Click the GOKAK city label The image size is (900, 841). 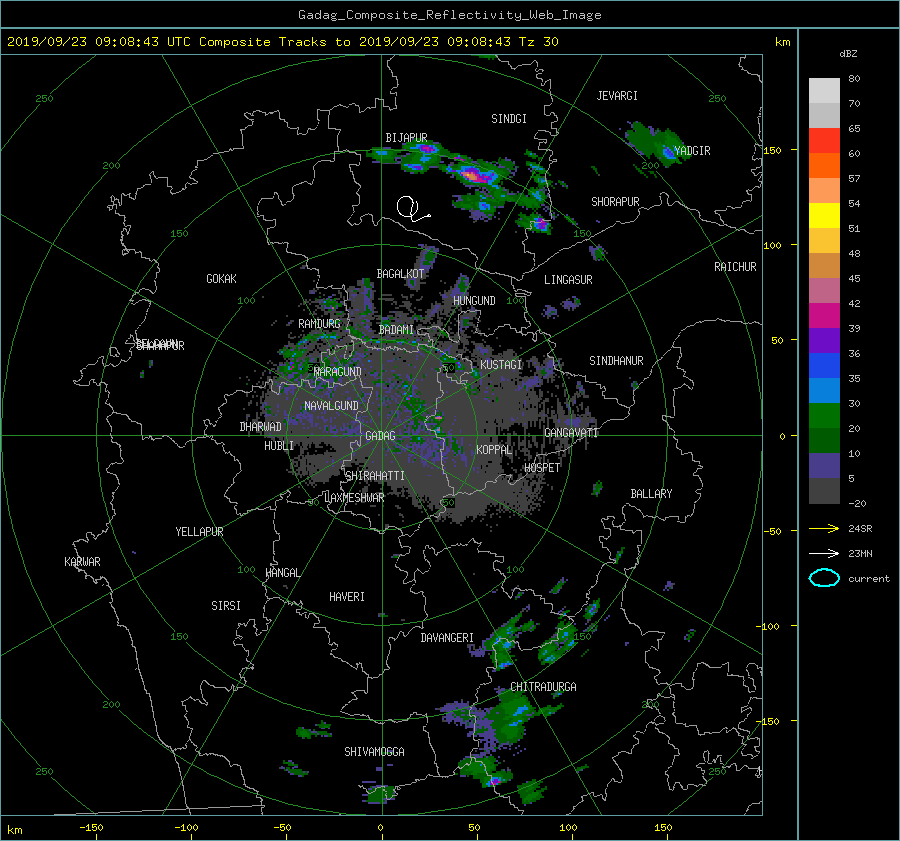pyautogui.click(x=221, y=279)
